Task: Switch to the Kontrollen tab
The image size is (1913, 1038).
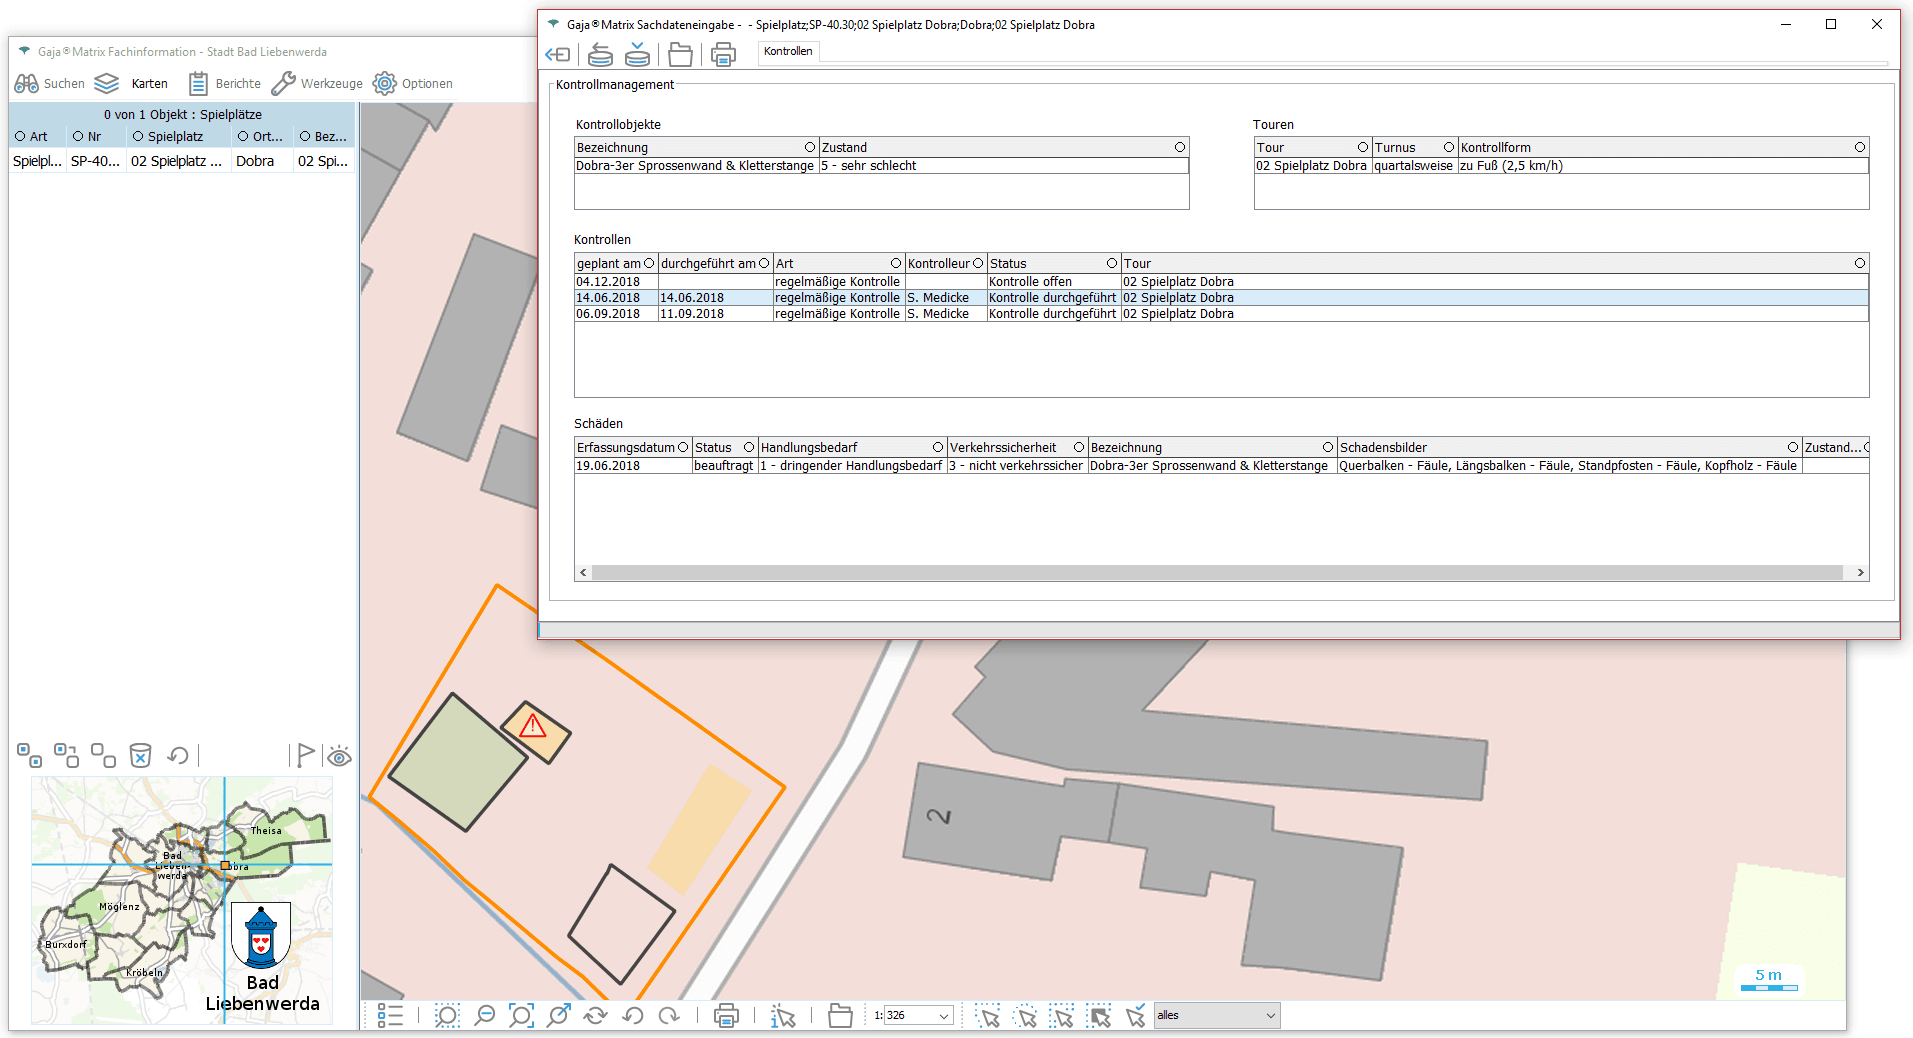Action: pos(788,51)
